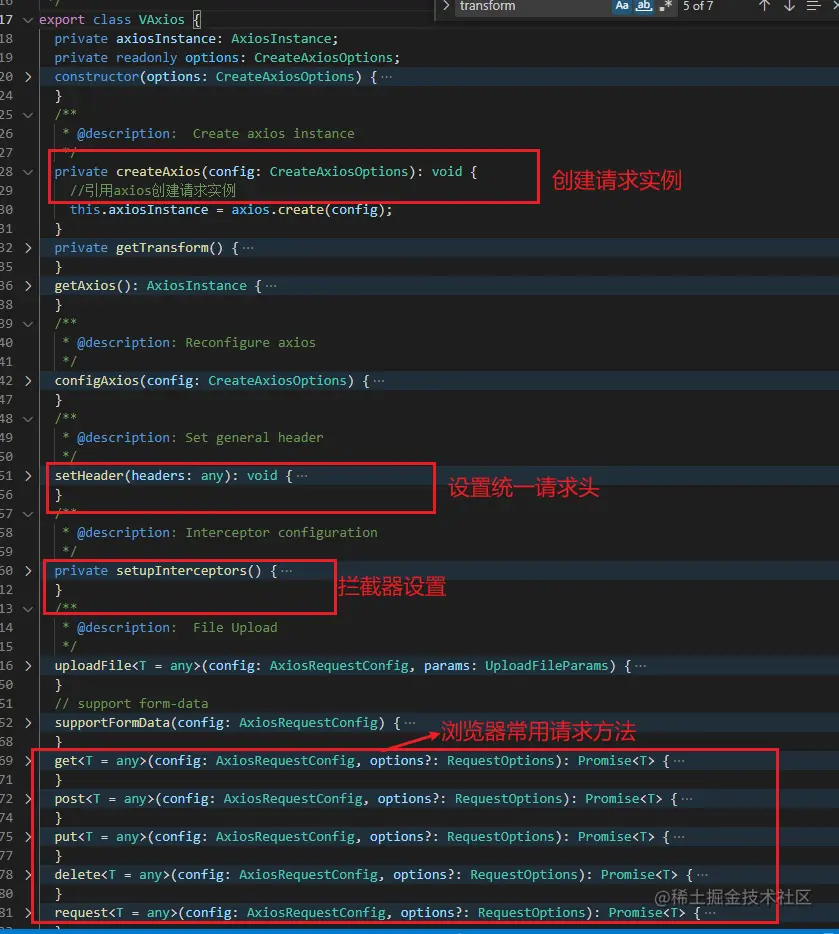The height and width of the screenshot is (934, 839).
Task: Expand the folded supportFormData method
Action: [27, 723]
